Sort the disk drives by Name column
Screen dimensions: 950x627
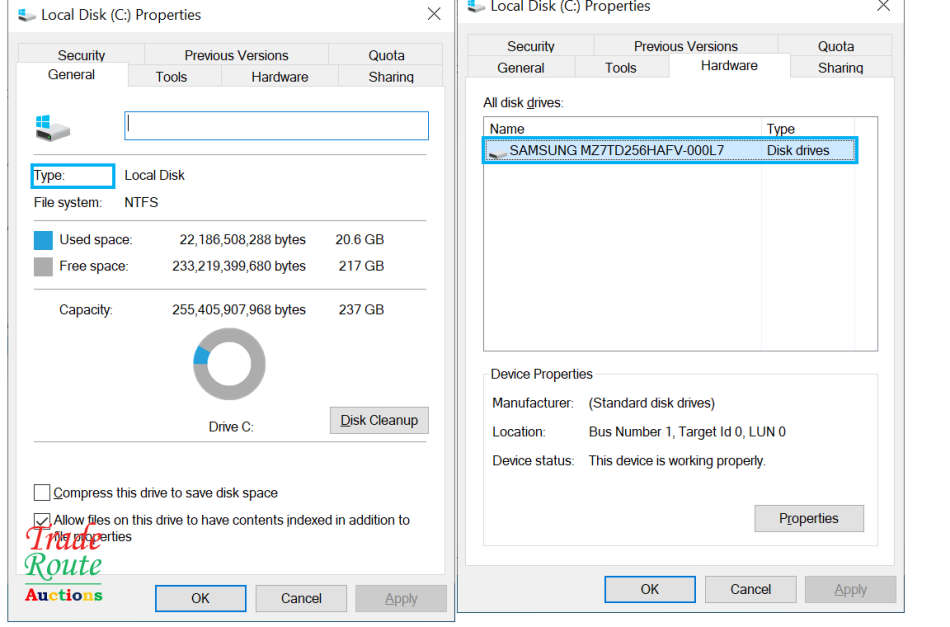pos(622,128)
